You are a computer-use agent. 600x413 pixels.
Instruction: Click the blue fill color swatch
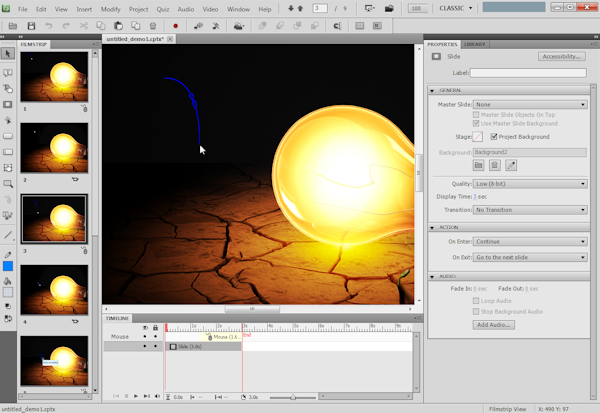[x=8, y=267]
